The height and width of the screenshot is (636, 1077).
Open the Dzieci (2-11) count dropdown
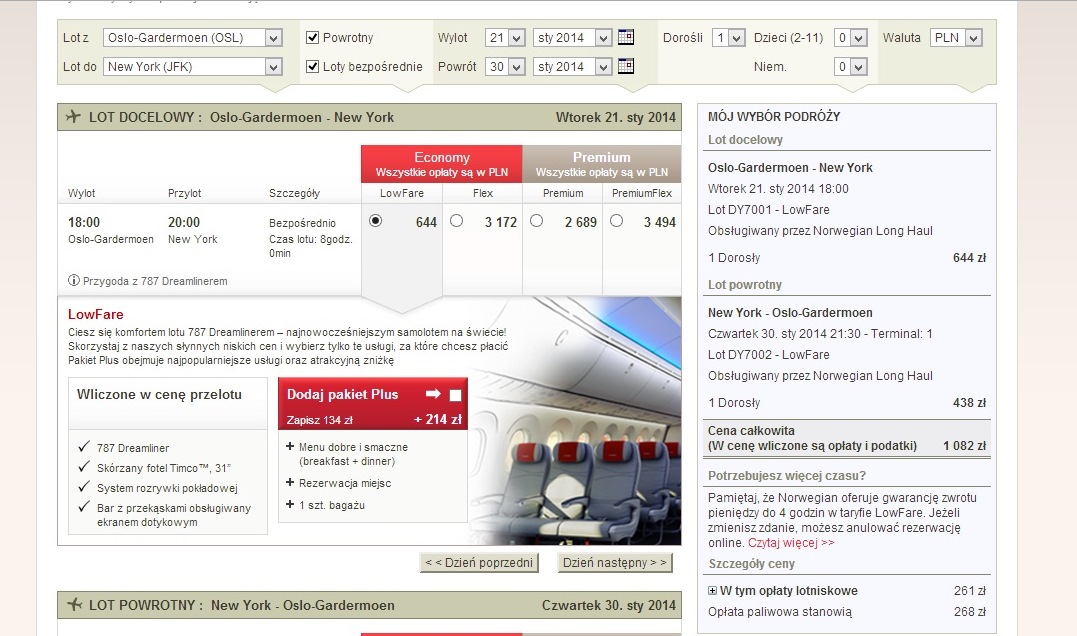[x=850, y=38]
